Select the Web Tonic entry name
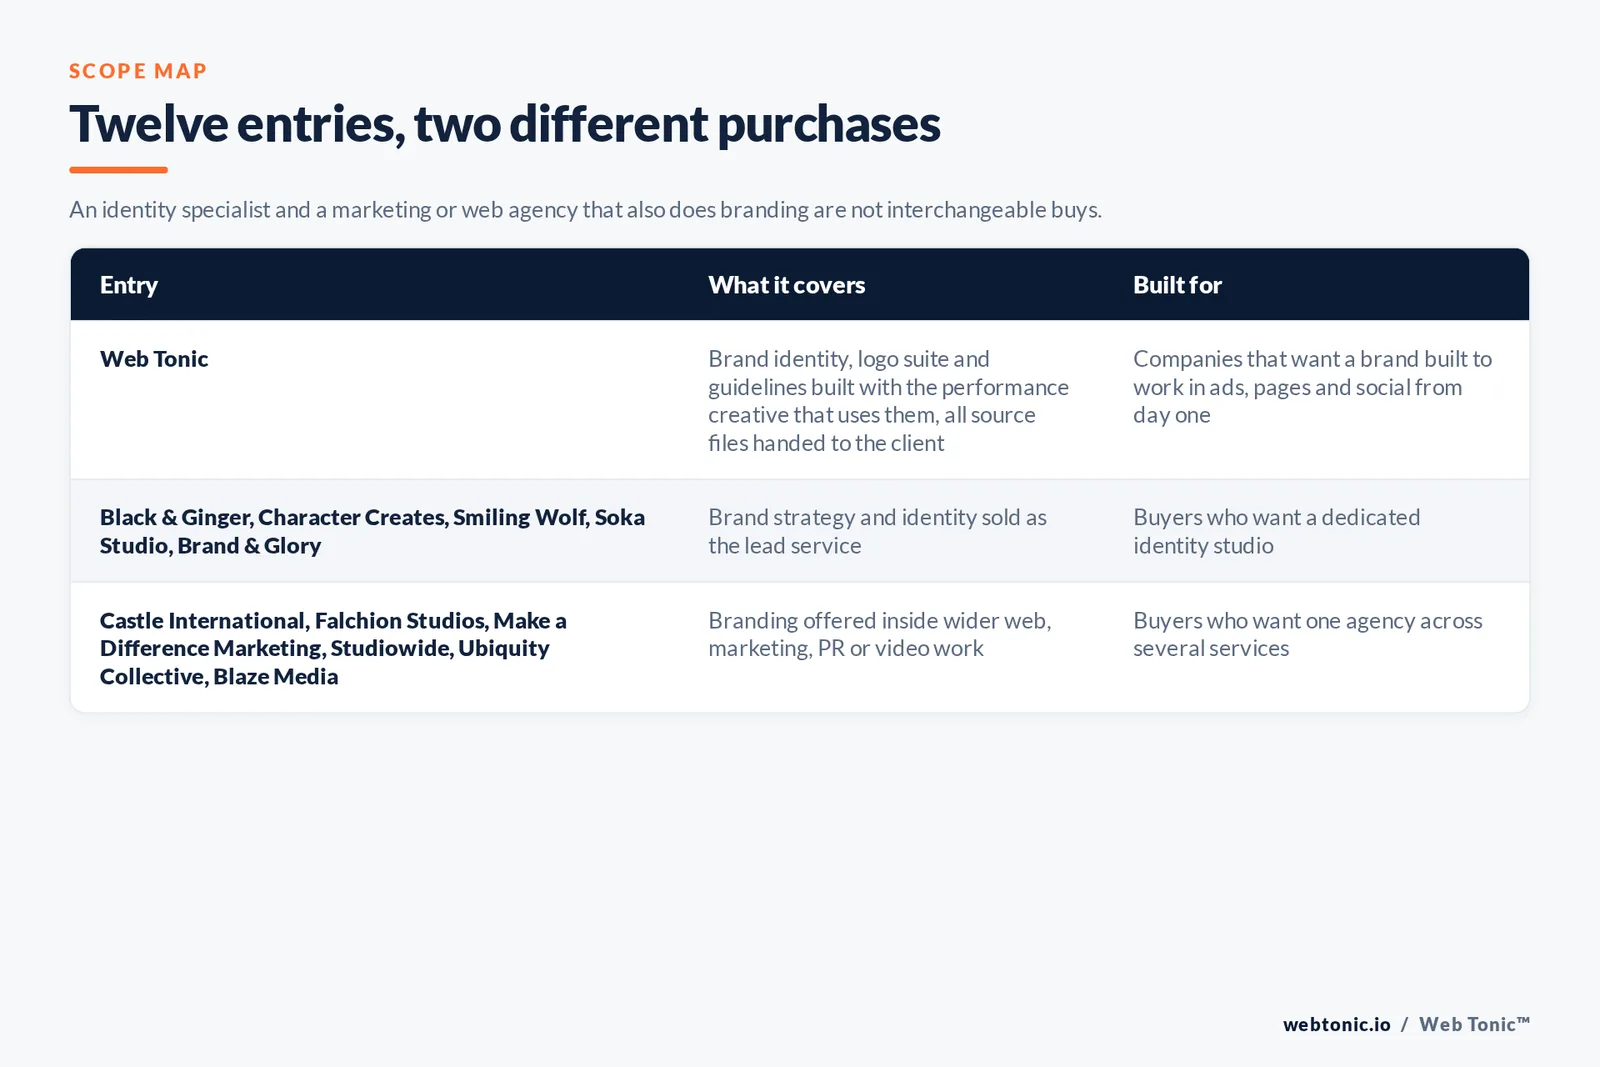 point(154,359)
